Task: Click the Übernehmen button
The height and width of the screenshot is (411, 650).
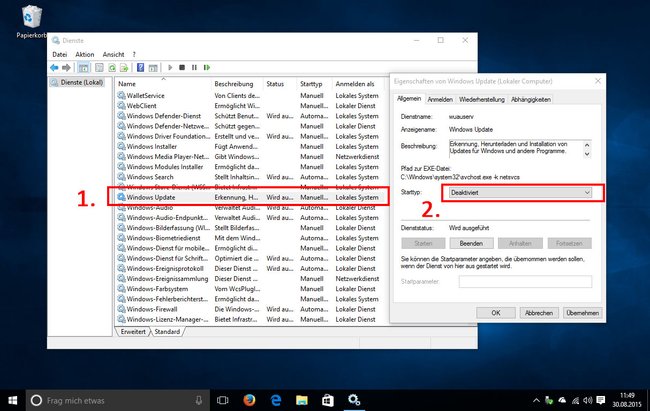Action: (x=582, y=313)
